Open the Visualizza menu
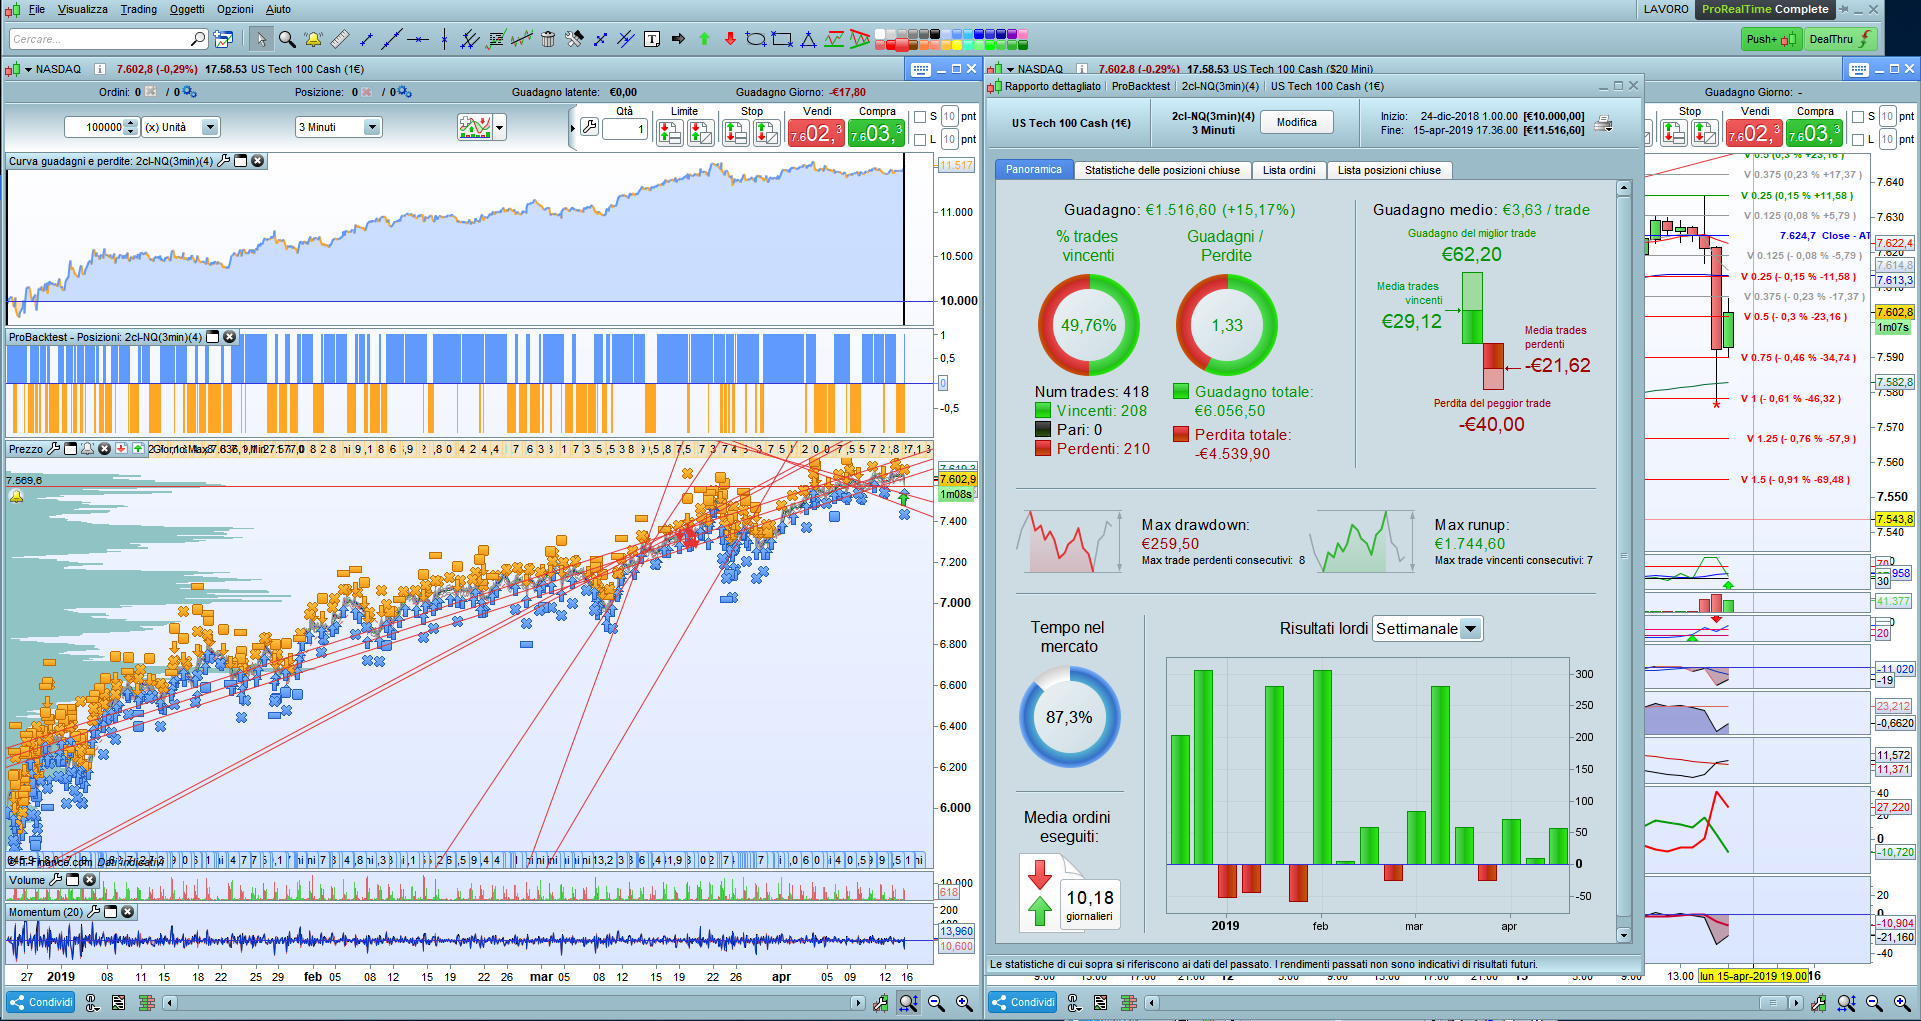The image size is (1921, 1021). coord(83,9)
